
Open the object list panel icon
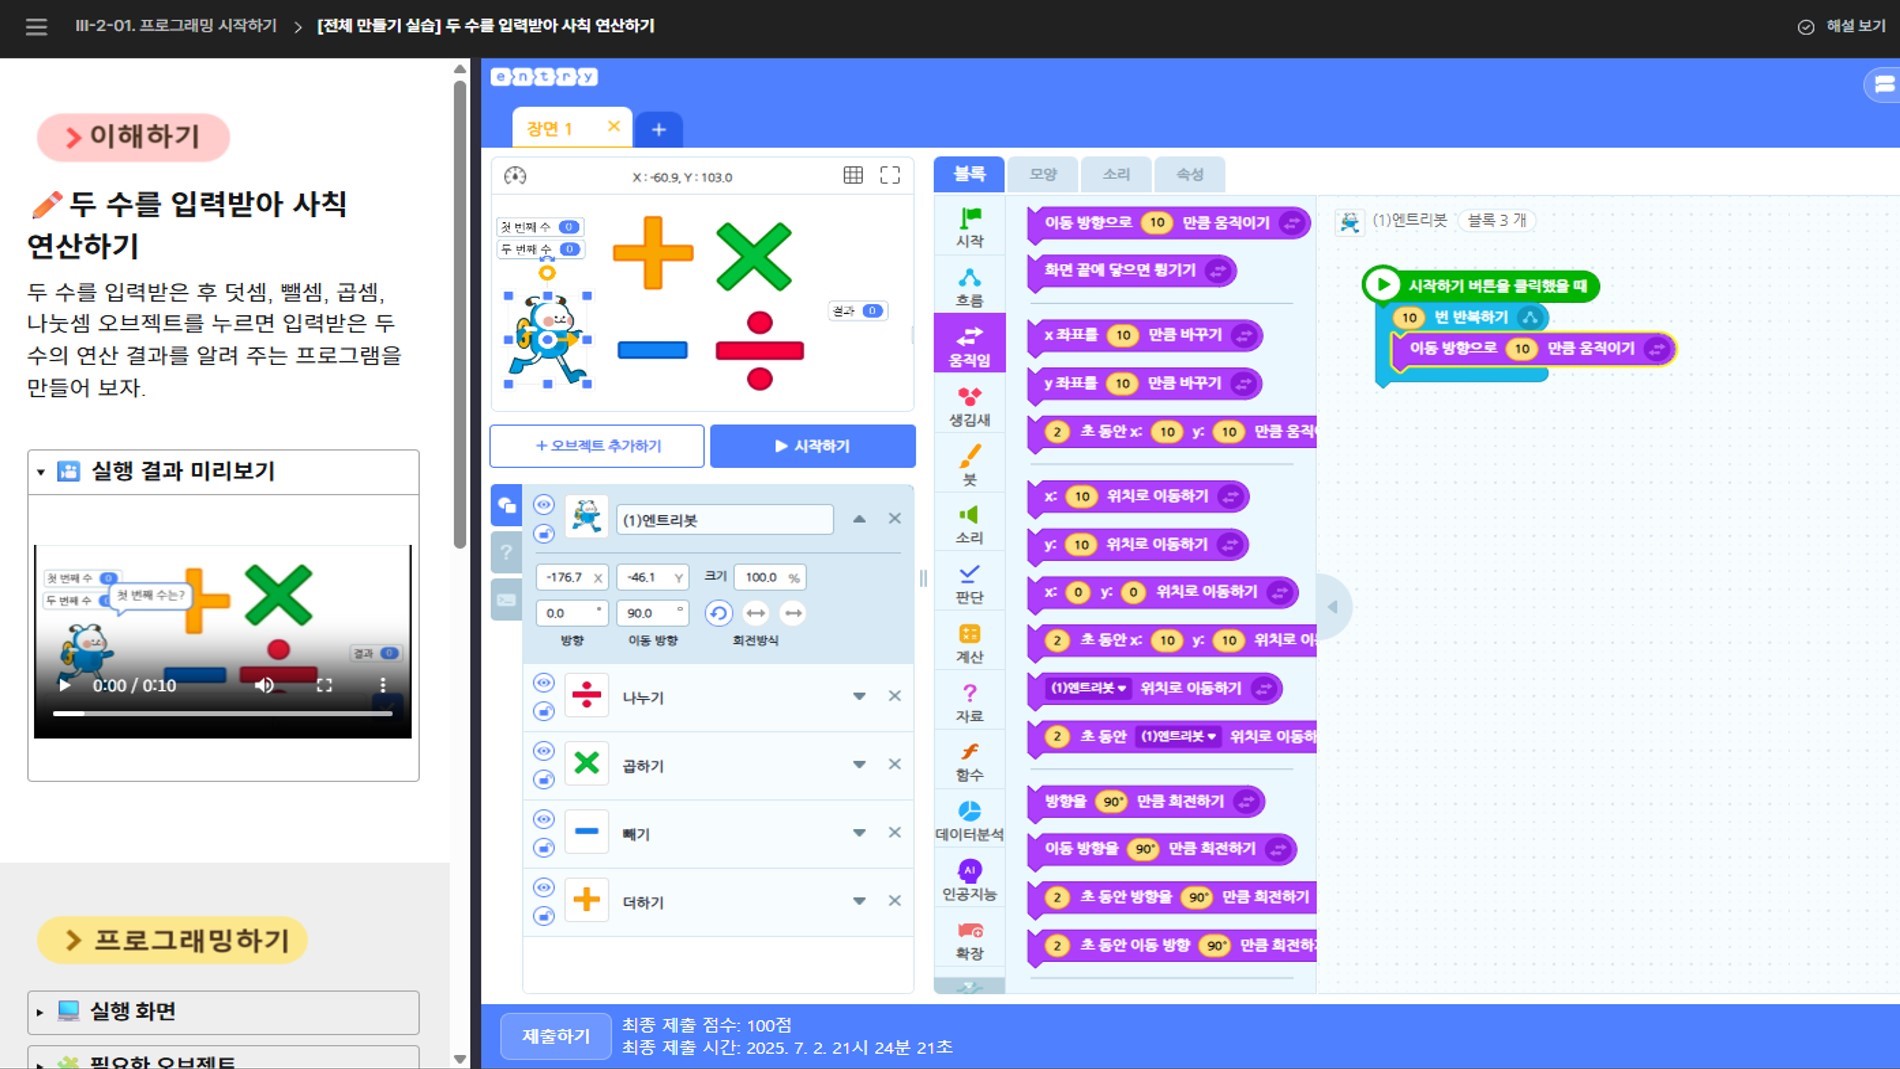pos(507,505)
